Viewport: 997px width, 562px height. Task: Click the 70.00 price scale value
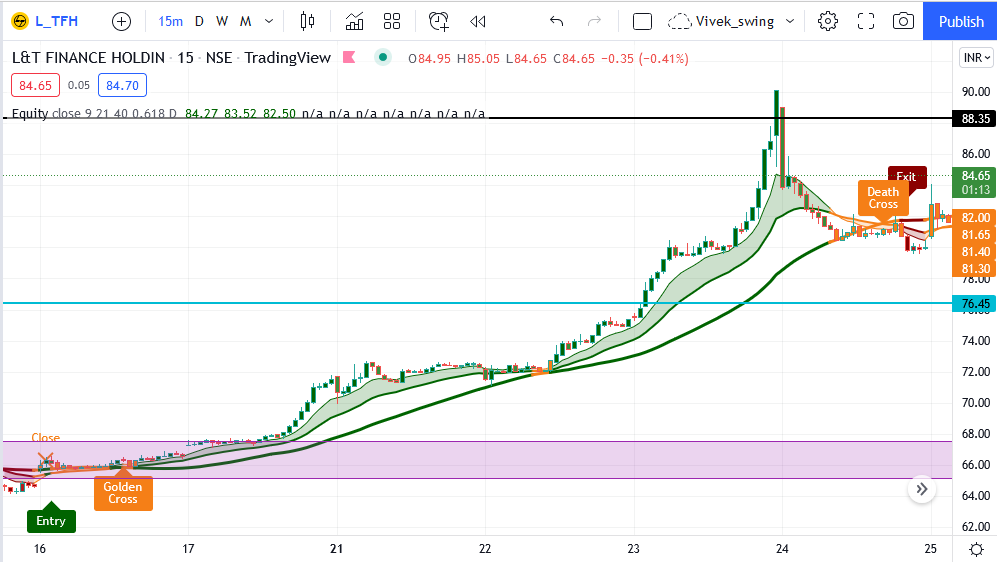[x=975, y=402]
